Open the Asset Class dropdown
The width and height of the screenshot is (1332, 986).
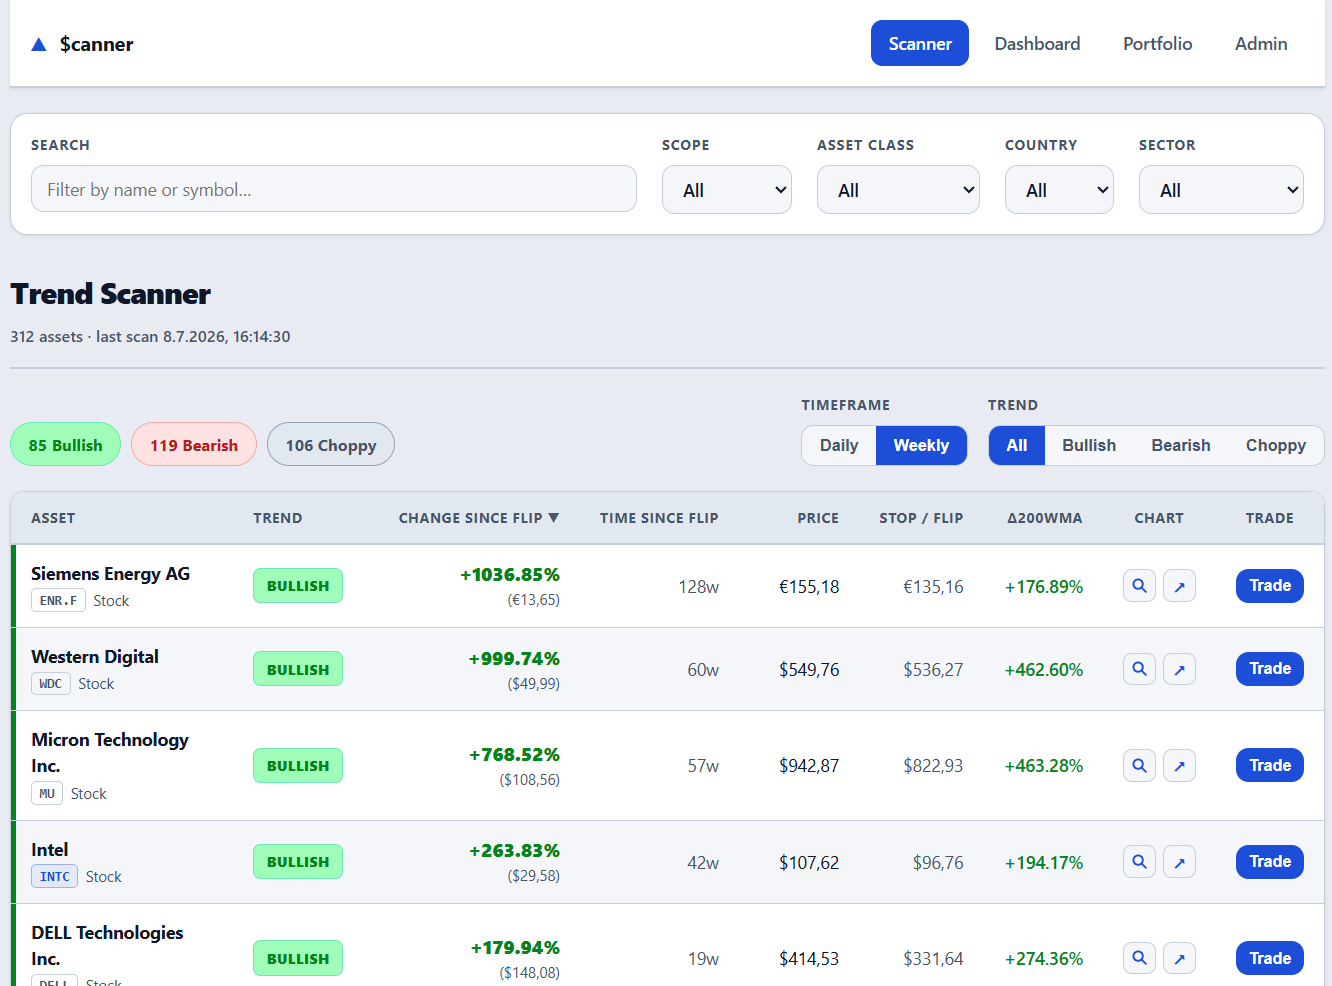point(898,190)
